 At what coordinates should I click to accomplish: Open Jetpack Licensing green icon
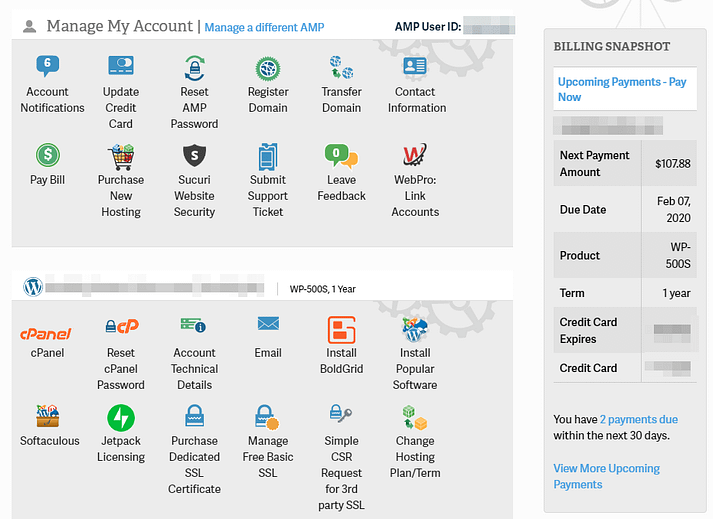click(x=121, y=418)
